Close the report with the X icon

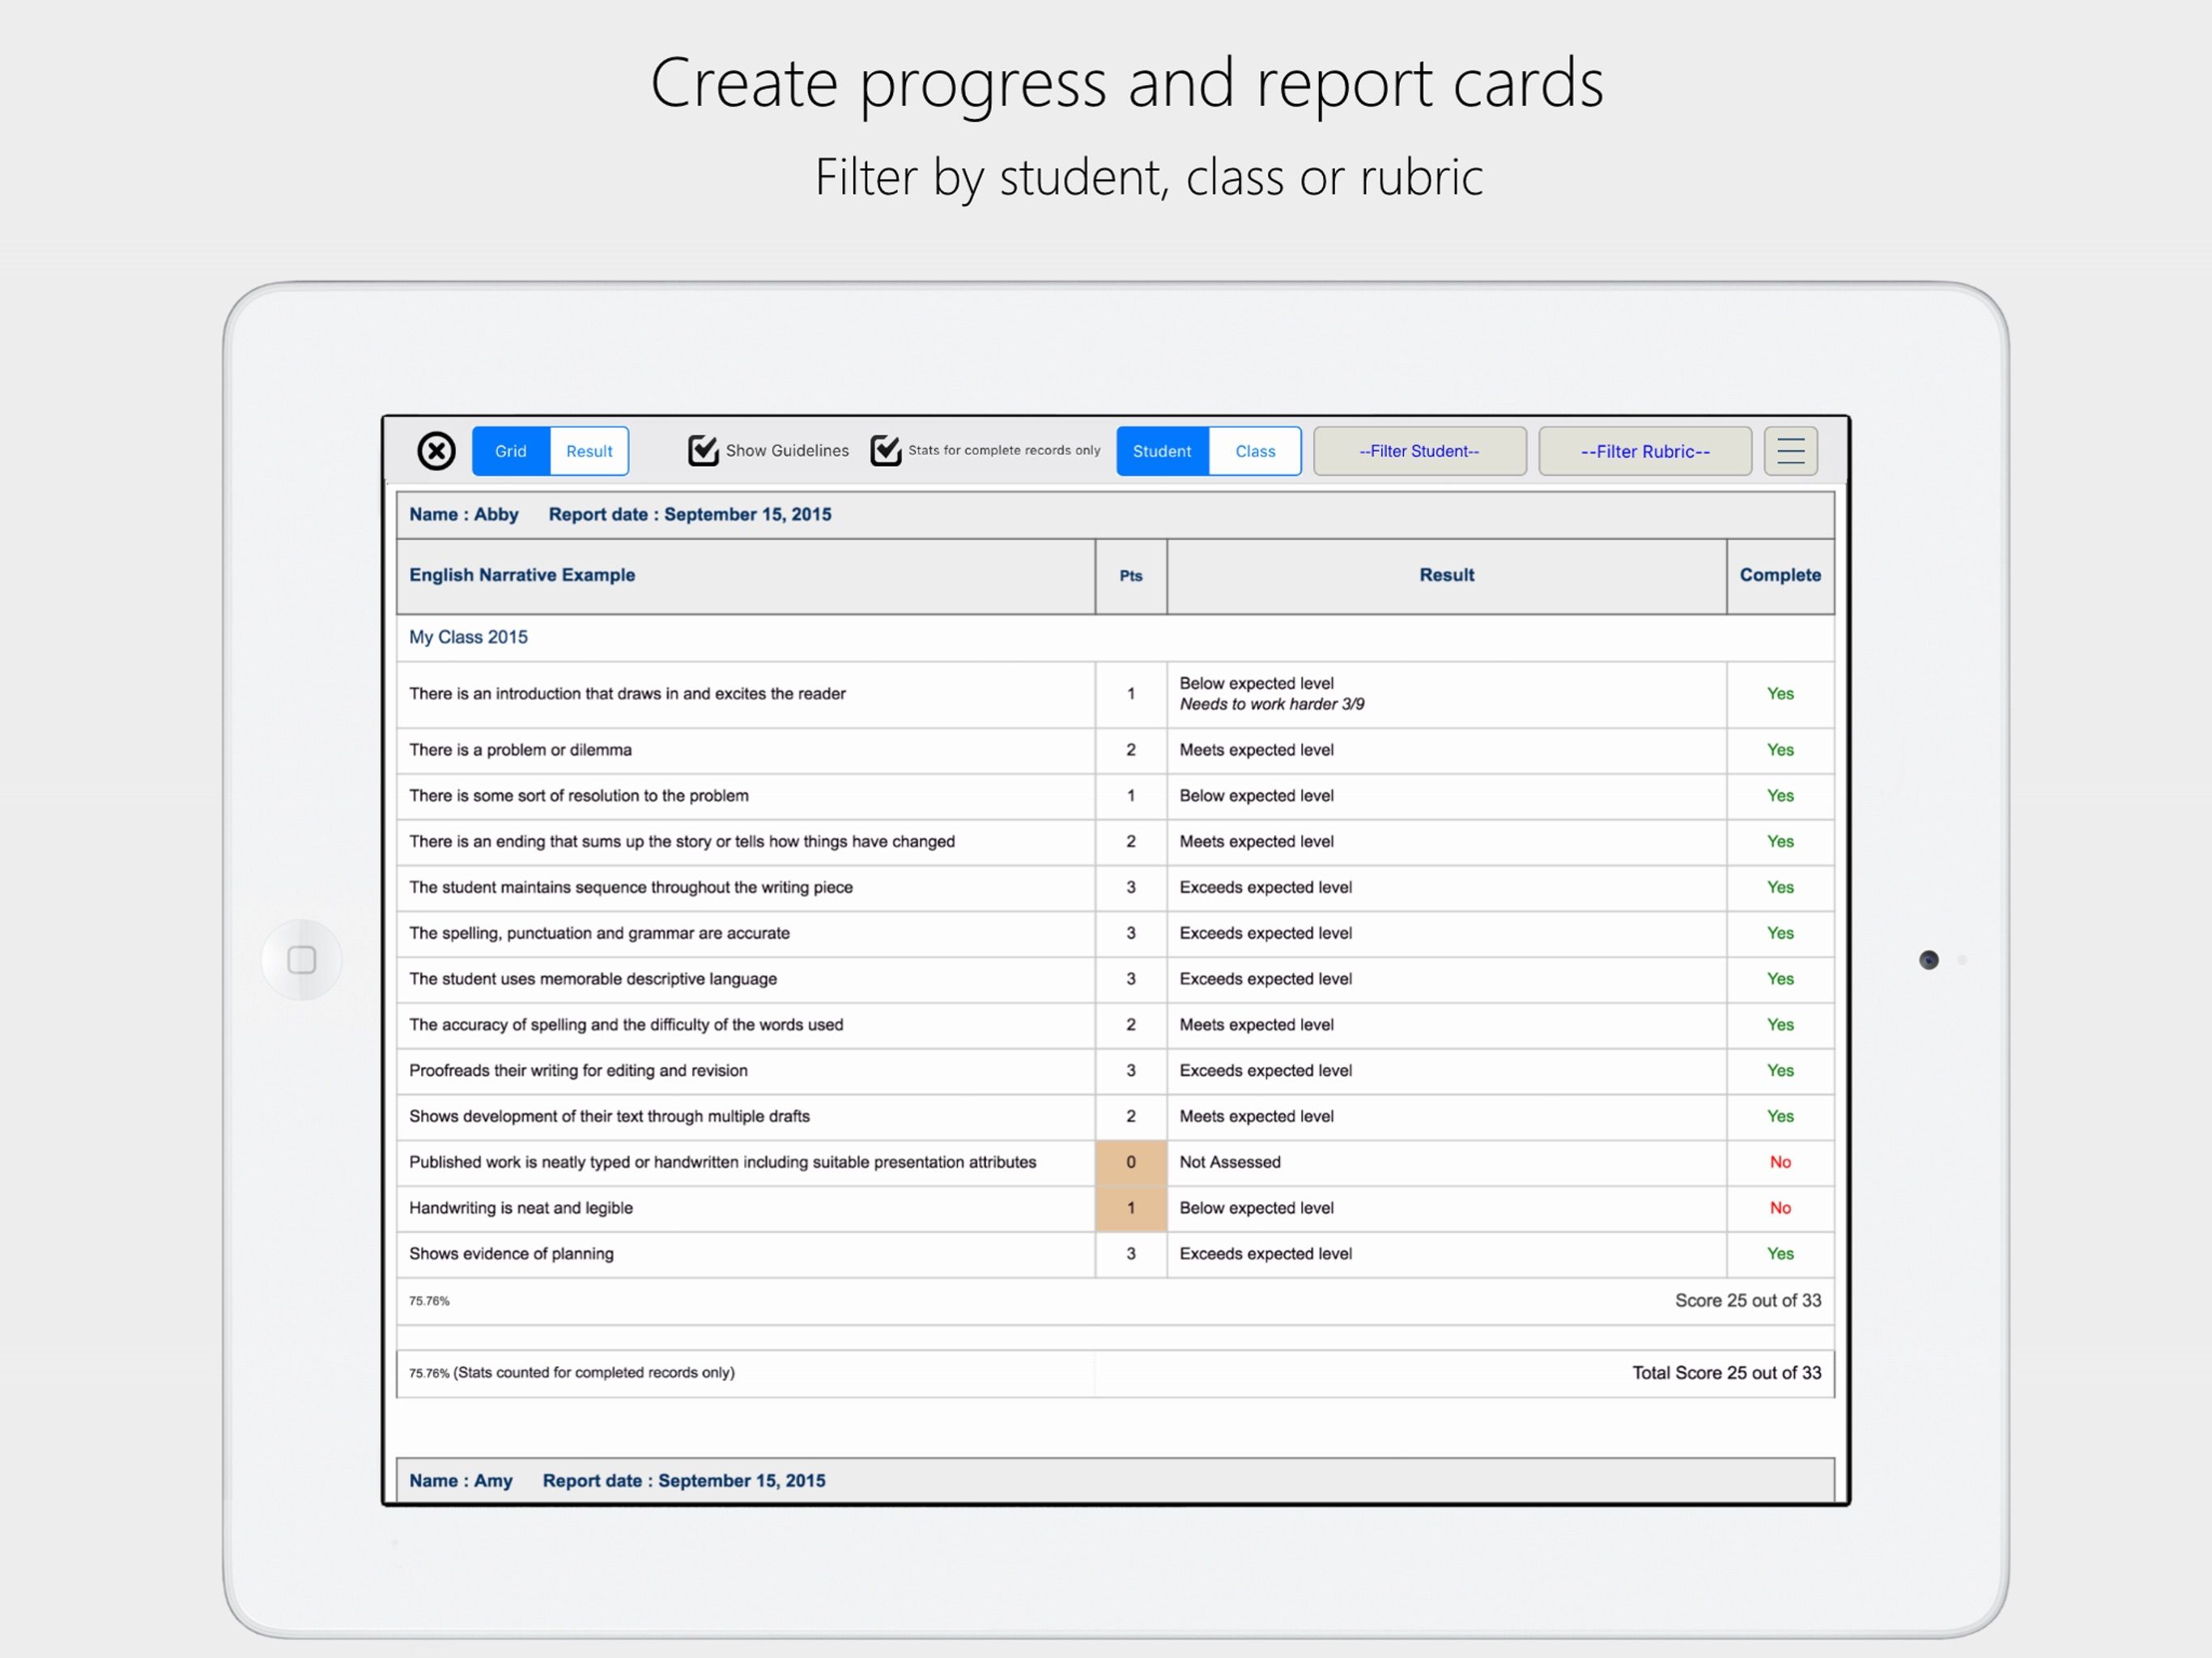tap(436, 451)
